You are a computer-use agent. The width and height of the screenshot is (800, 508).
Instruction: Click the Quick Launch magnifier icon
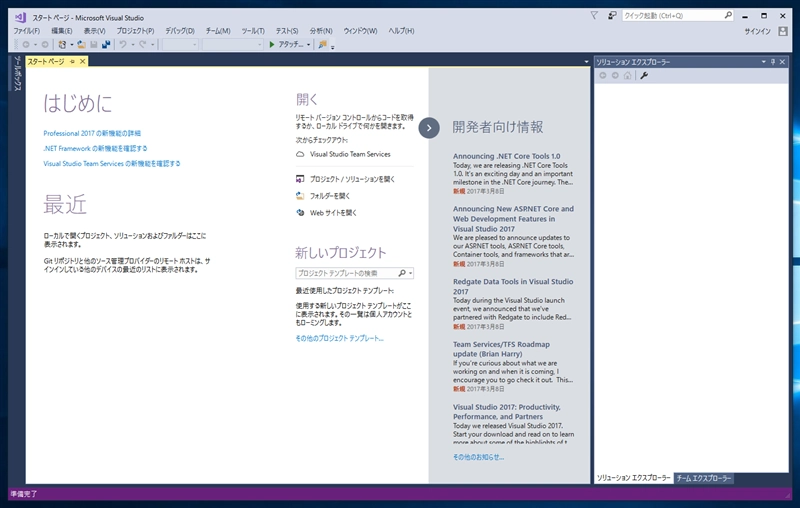click(728, 15)
